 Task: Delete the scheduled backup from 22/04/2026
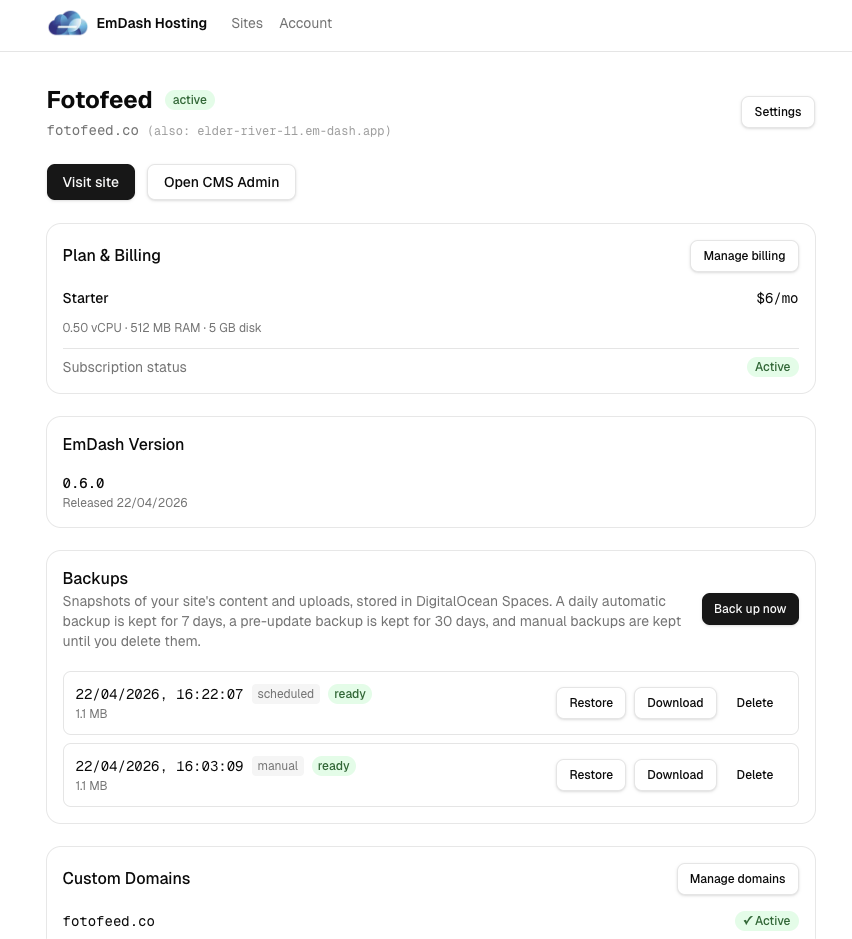tap(754, 703)
